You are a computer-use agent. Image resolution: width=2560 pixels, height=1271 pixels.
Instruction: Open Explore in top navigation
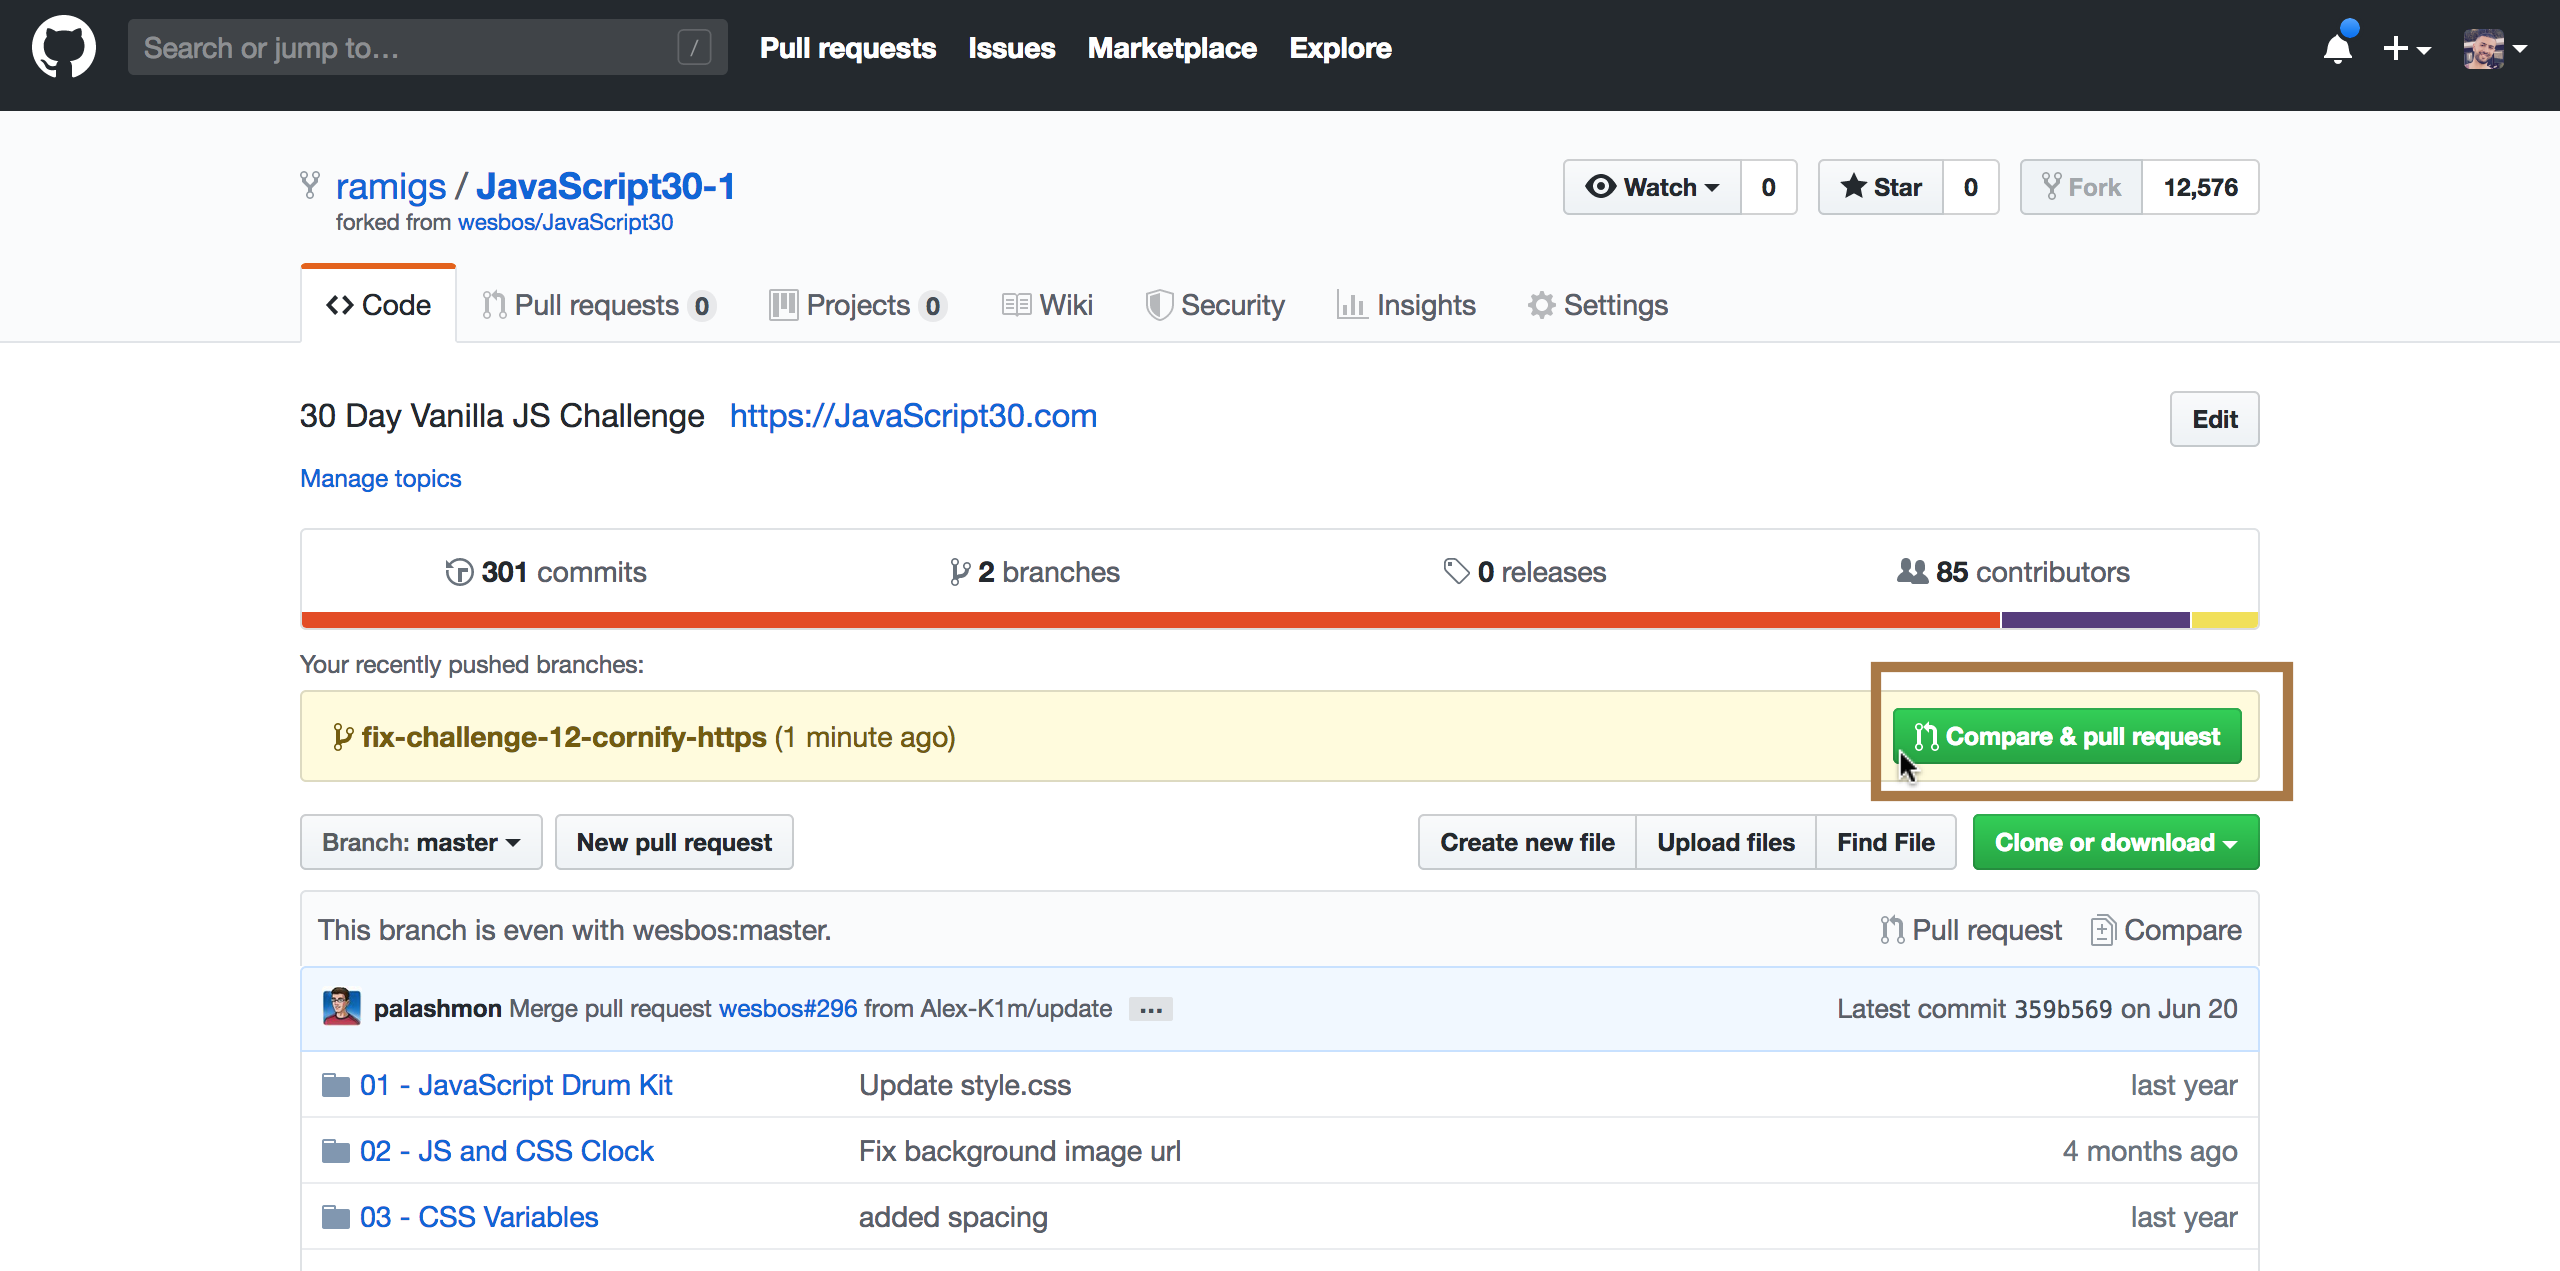click(x=1340, y=48)
